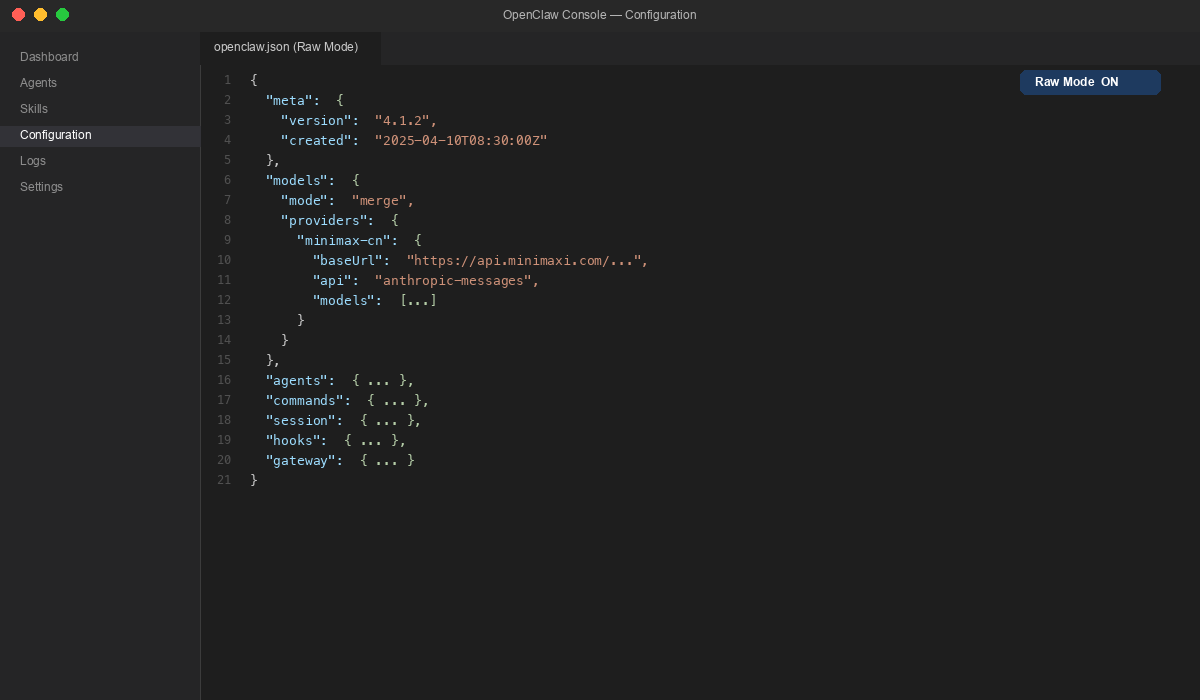Minimize the window with the yellow button
Viewport: 1200px width, 700px height.
[40, 15]
